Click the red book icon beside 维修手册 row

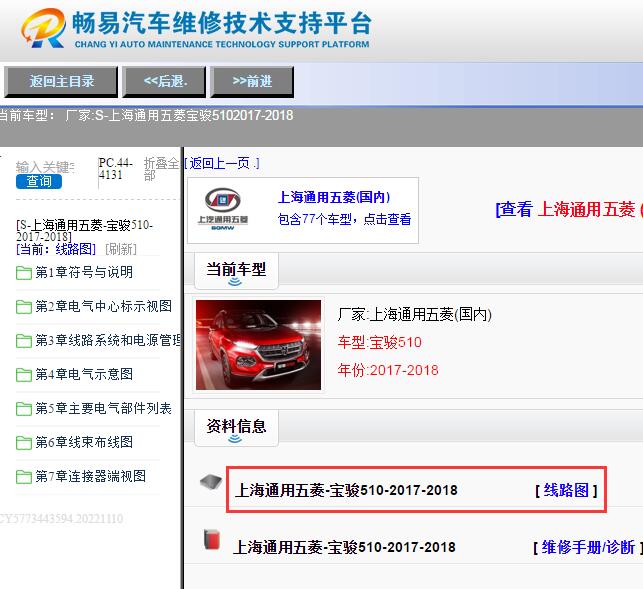(212, 539)
